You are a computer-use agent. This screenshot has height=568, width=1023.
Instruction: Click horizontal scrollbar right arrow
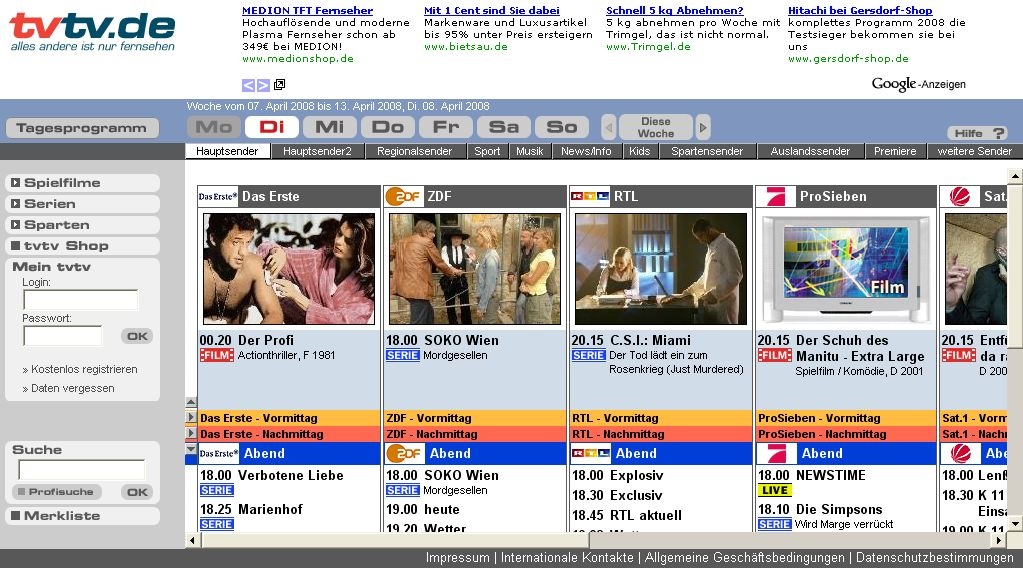tap(999, 540)
